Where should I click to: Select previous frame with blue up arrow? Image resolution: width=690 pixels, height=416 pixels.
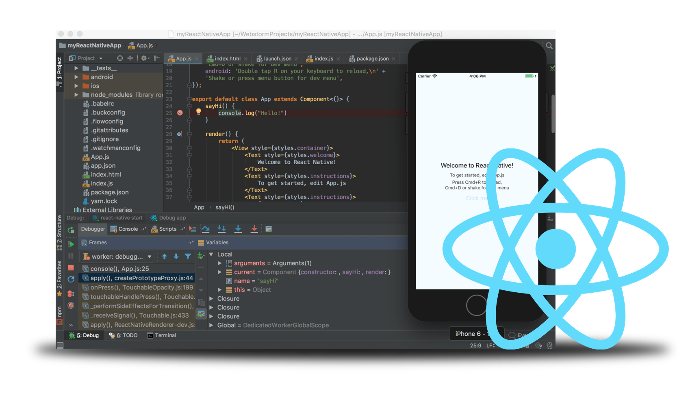[x=165, y=256]
